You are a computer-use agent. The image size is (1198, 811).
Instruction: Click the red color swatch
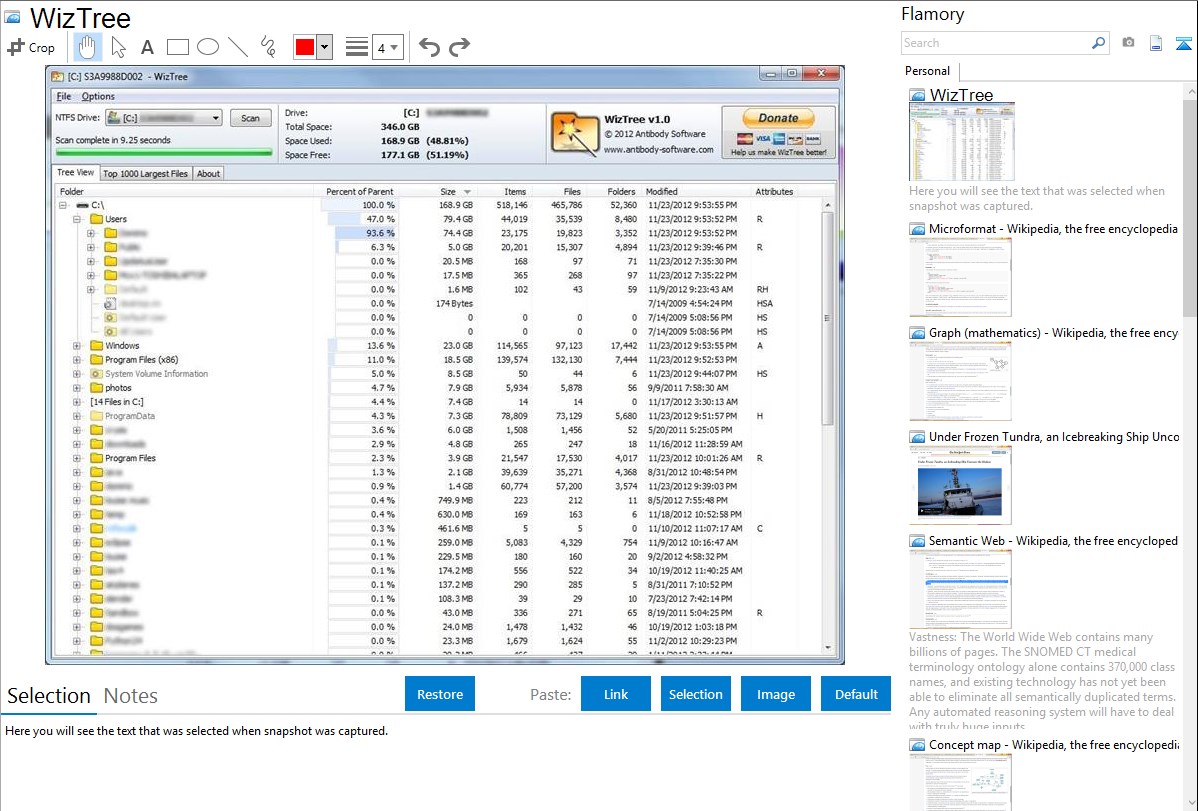pos(304,47)
